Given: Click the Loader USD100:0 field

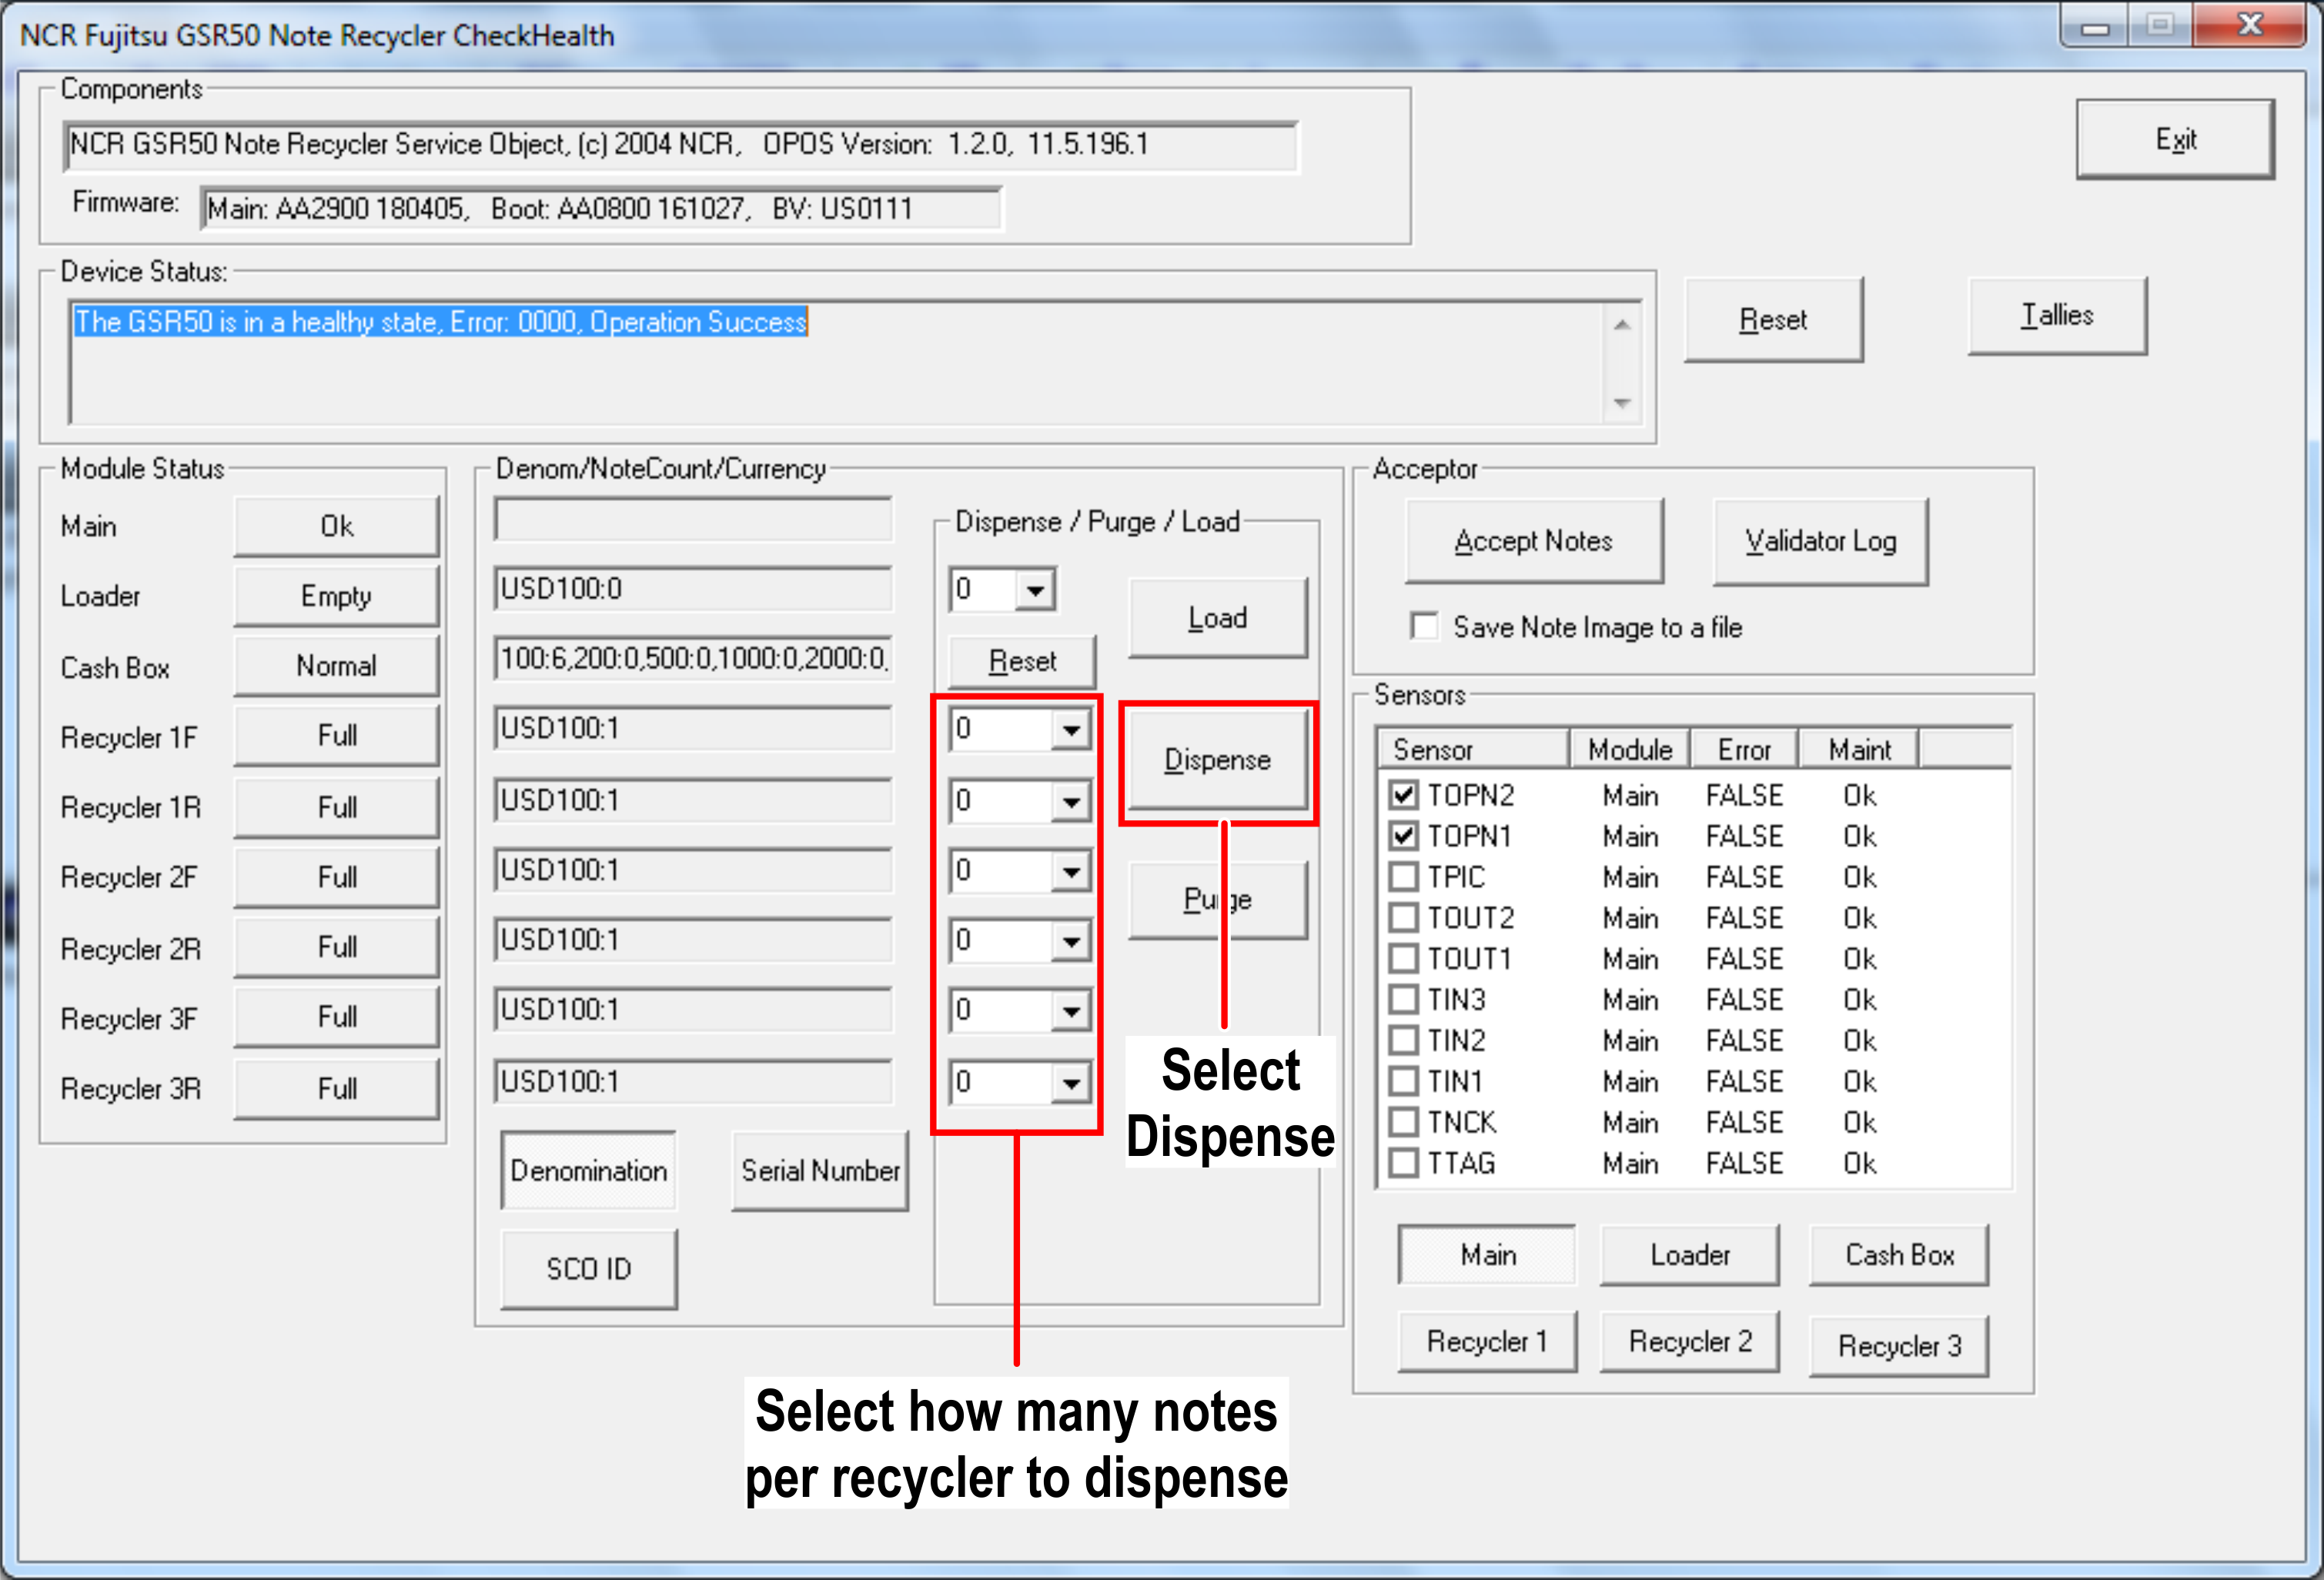Looking at the screenshot, I should 693,589.
